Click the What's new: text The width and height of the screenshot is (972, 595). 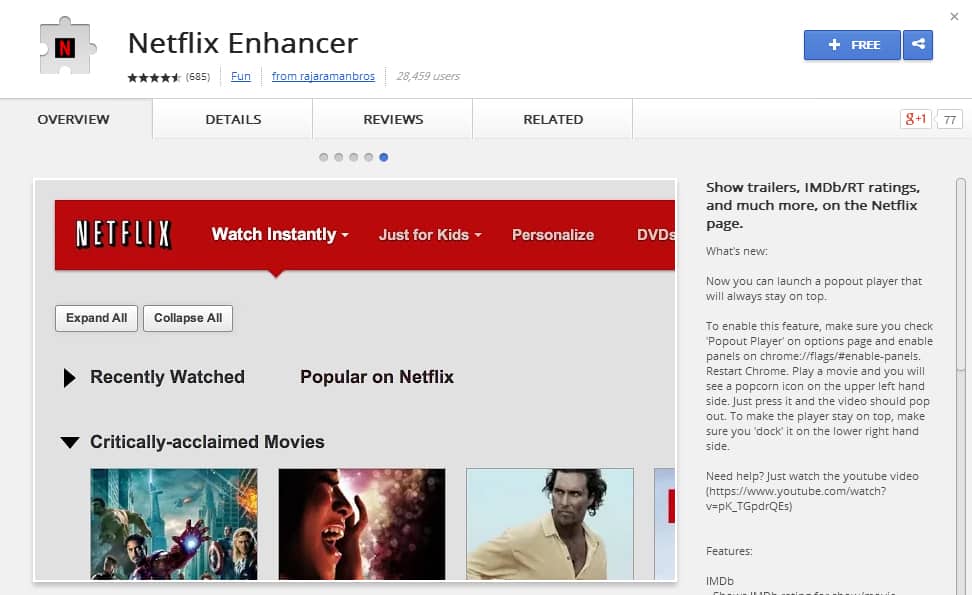click(736, 251)
